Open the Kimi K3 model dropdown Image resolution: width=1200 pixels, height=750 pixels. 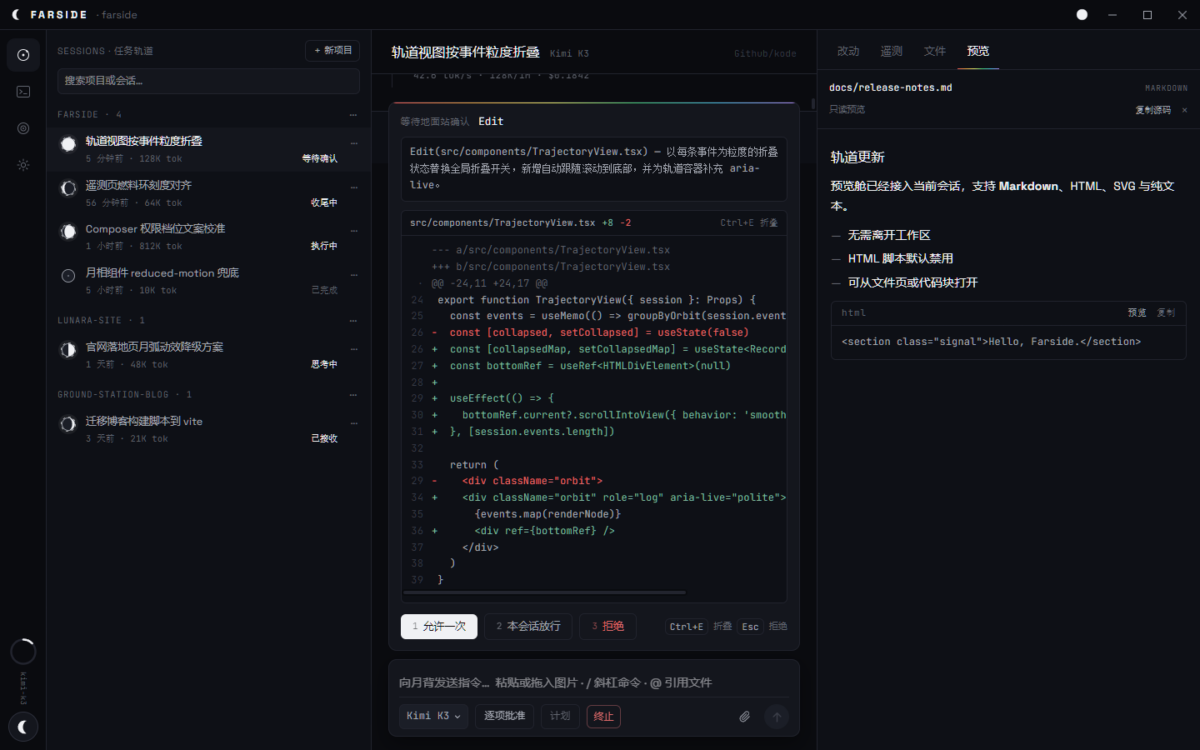click(434, 716)
